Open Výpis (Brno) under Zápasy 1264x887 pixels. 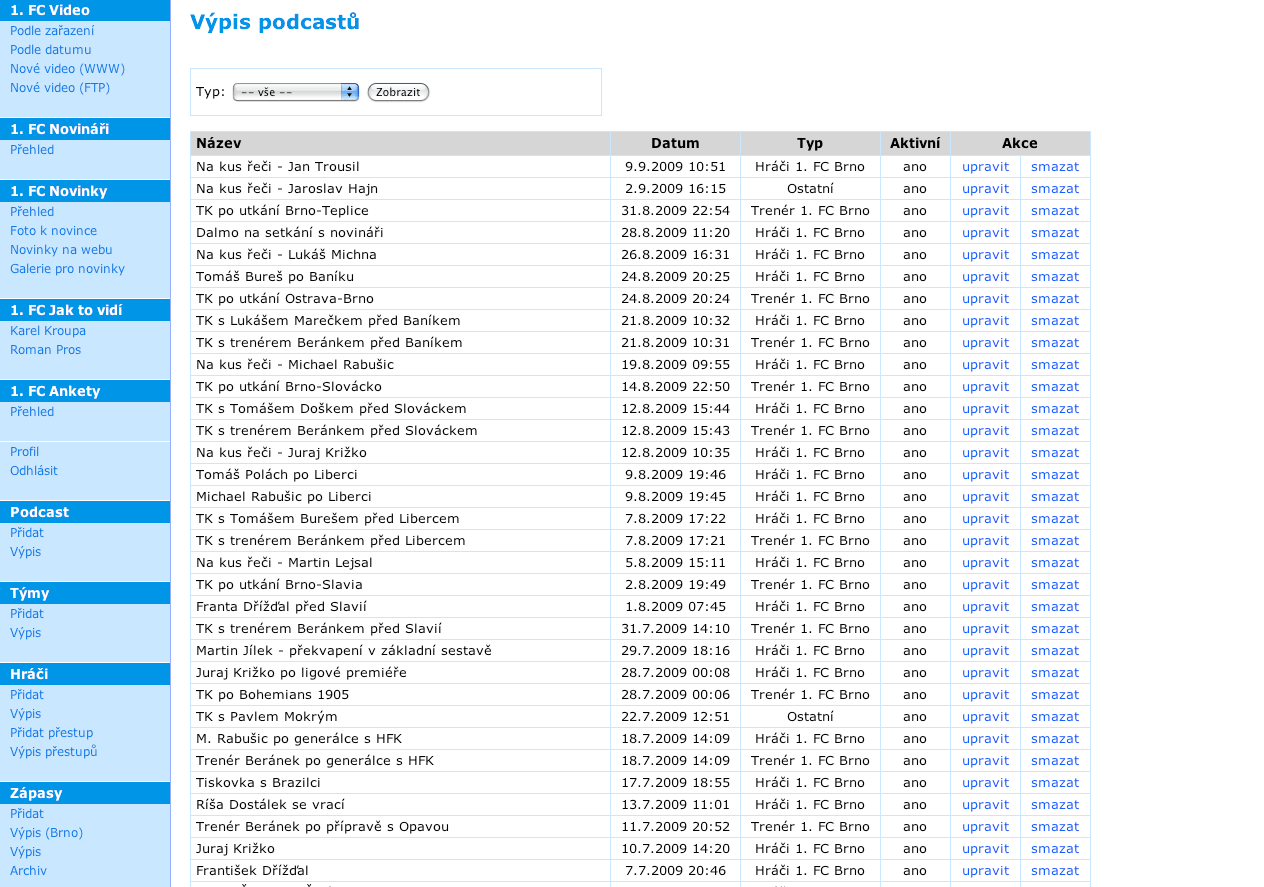(x=46, y=833)
